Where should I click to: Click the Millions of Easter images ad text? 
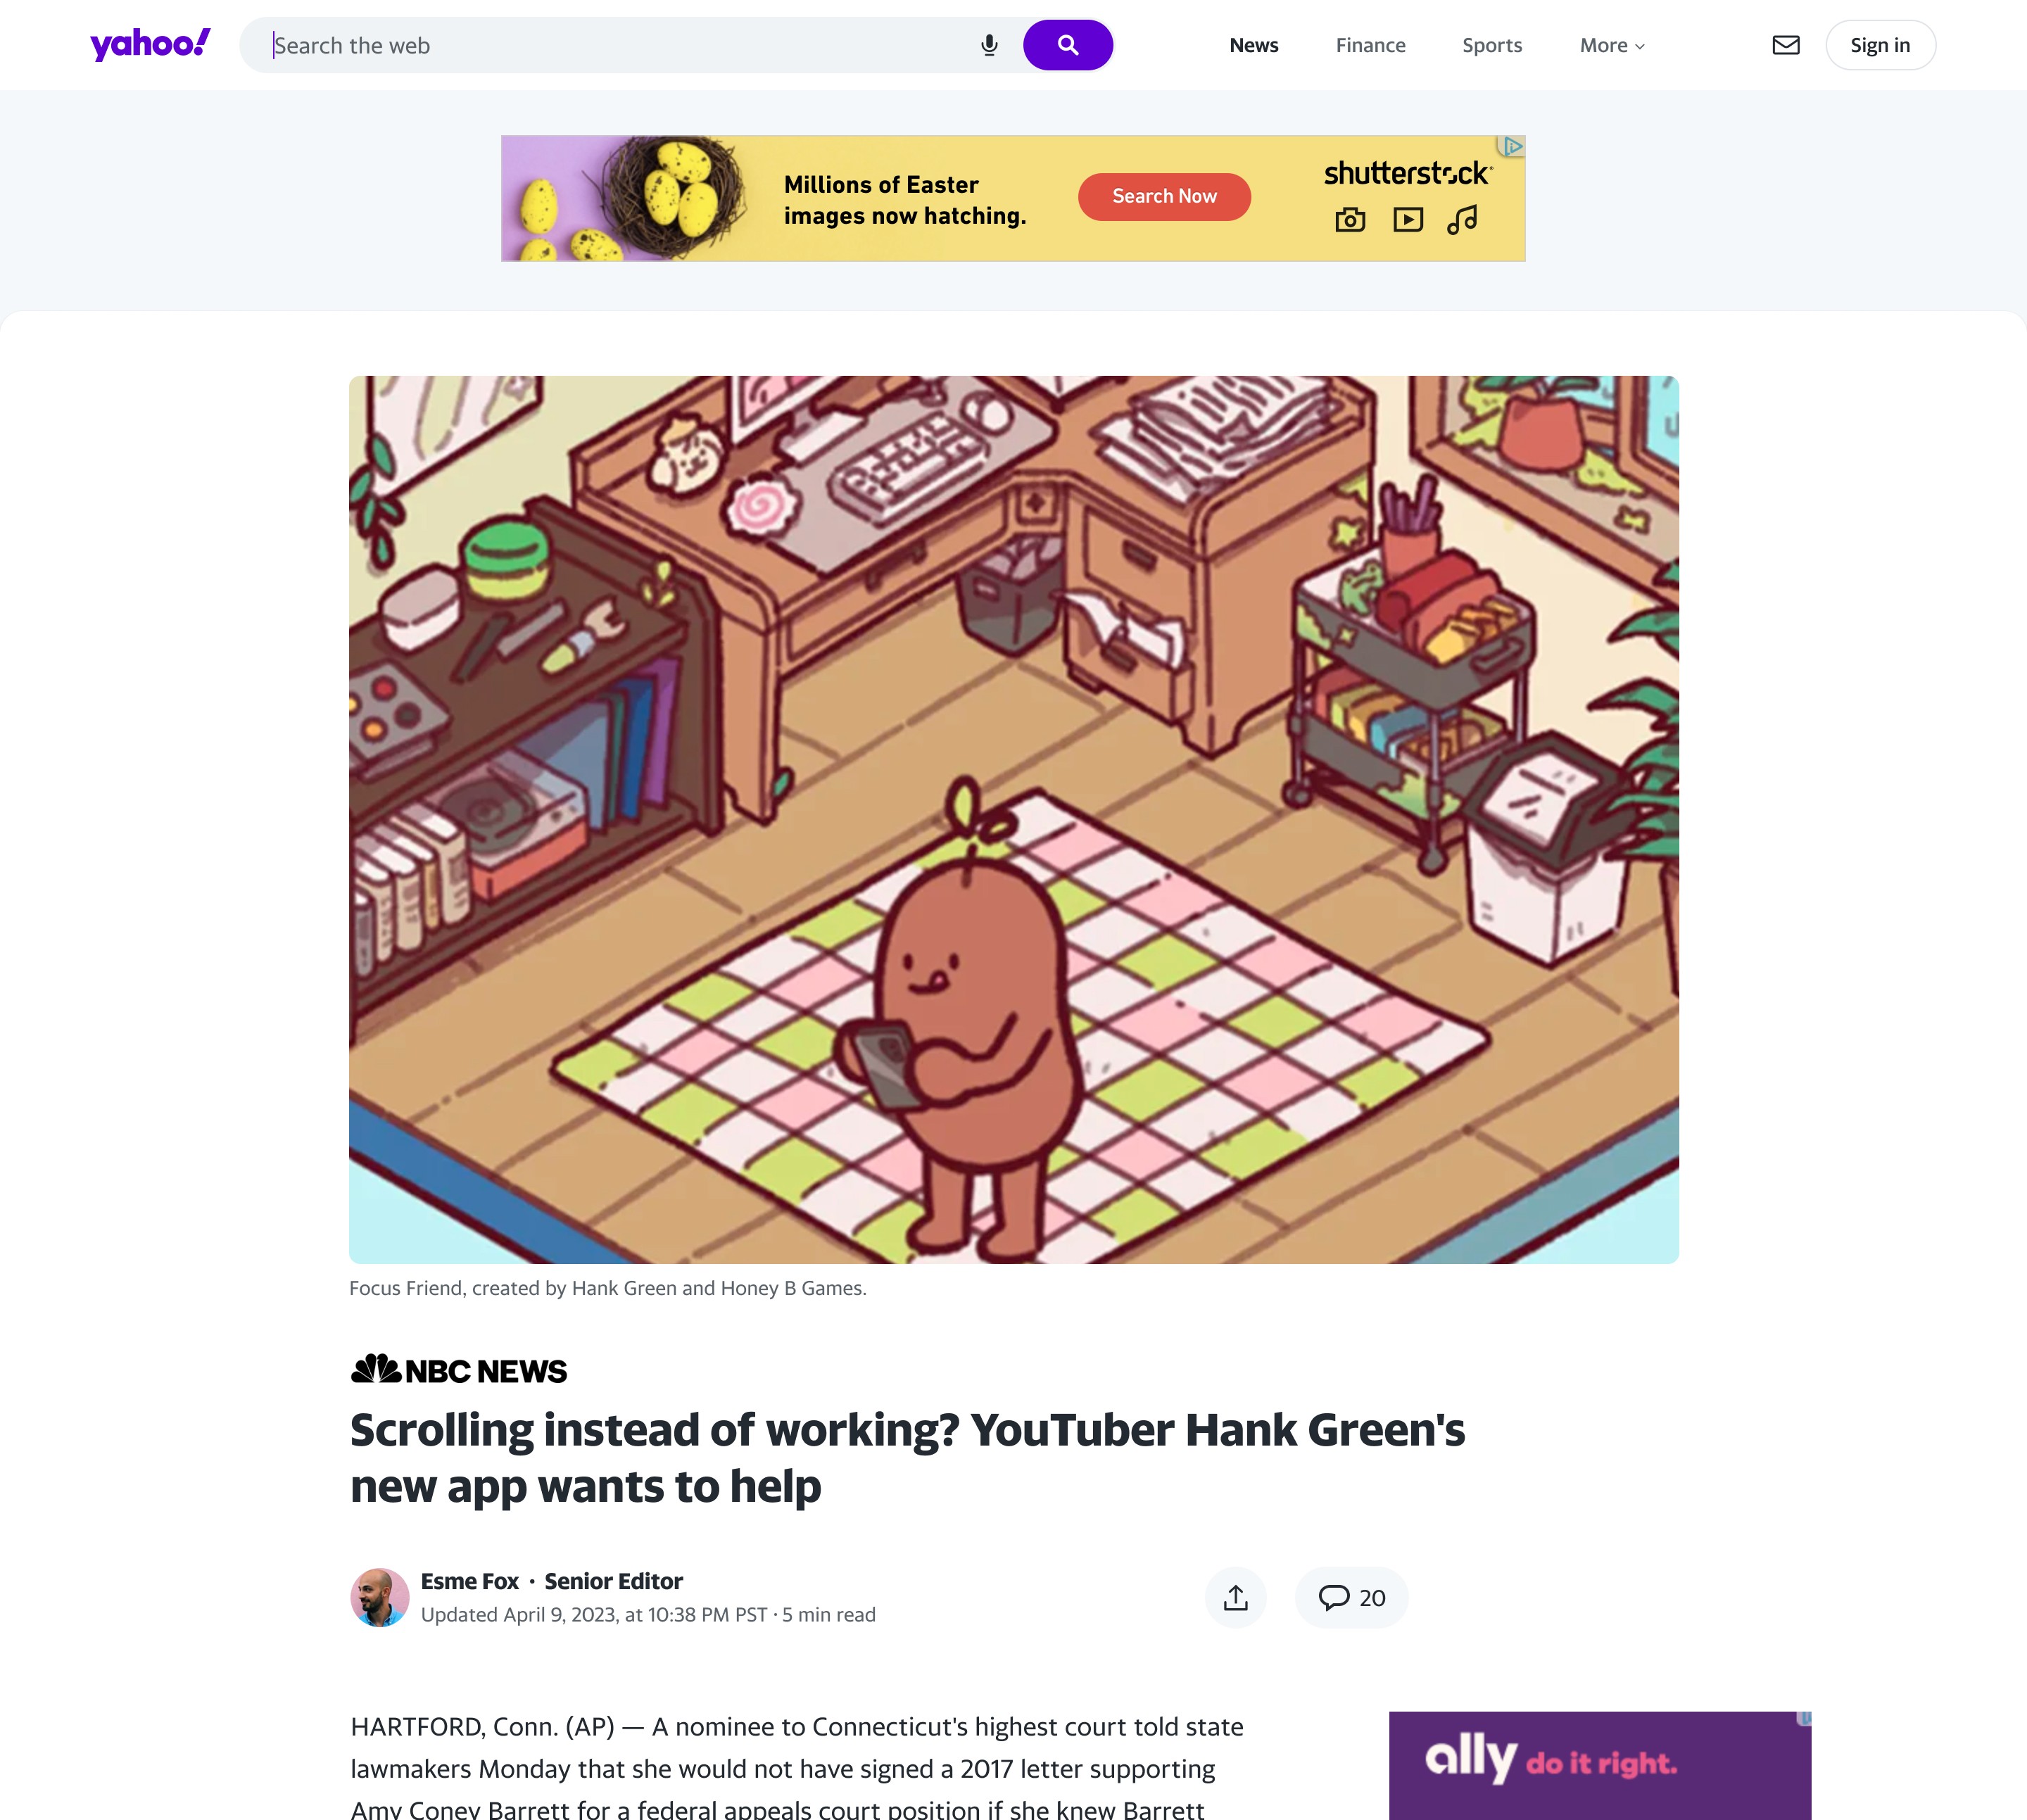905,200
